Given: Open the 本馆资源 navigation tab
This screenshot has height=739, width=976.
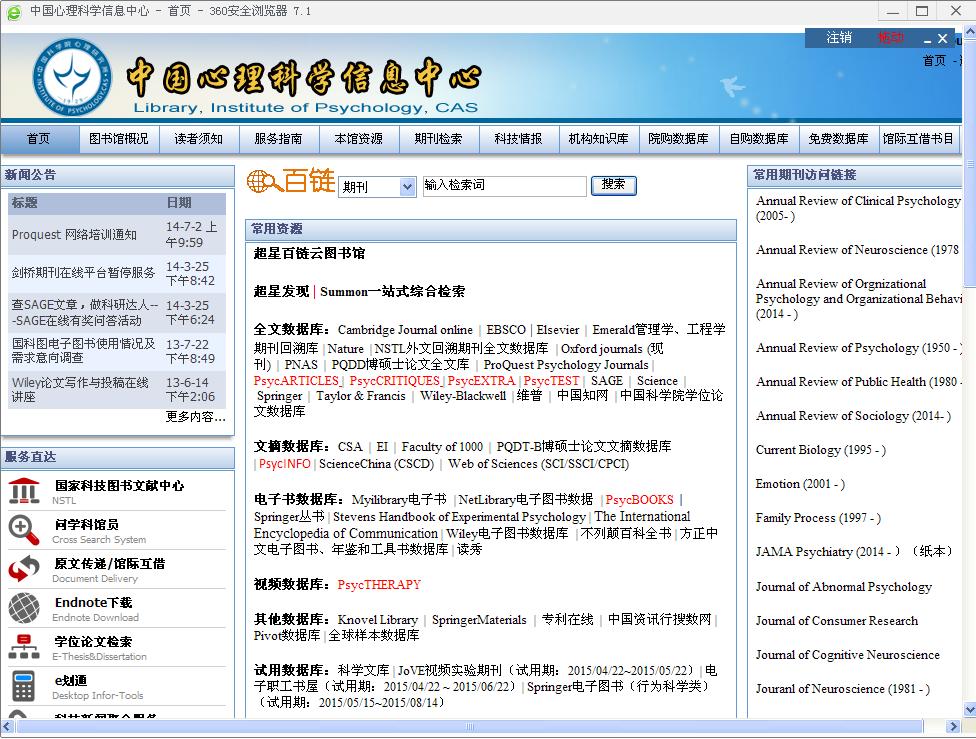Looking at the screenshot, I should (x=359, y=139).
